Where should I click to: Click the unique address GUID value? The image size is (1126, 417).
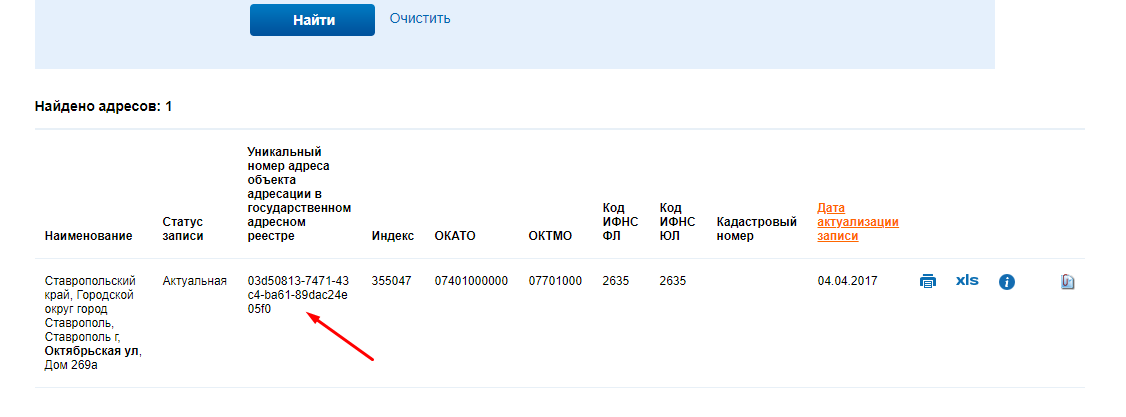pos(298,295)
